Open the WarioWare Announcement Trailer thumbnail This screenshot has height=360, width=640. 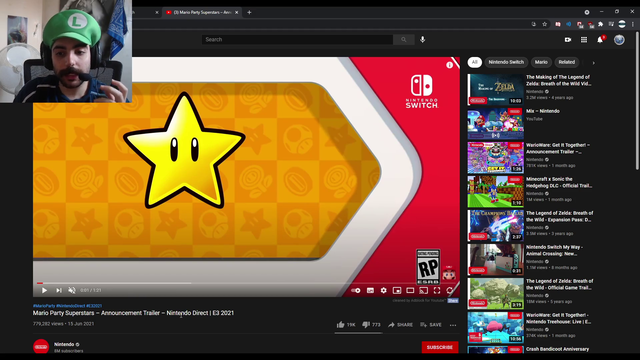click(496, 158)
